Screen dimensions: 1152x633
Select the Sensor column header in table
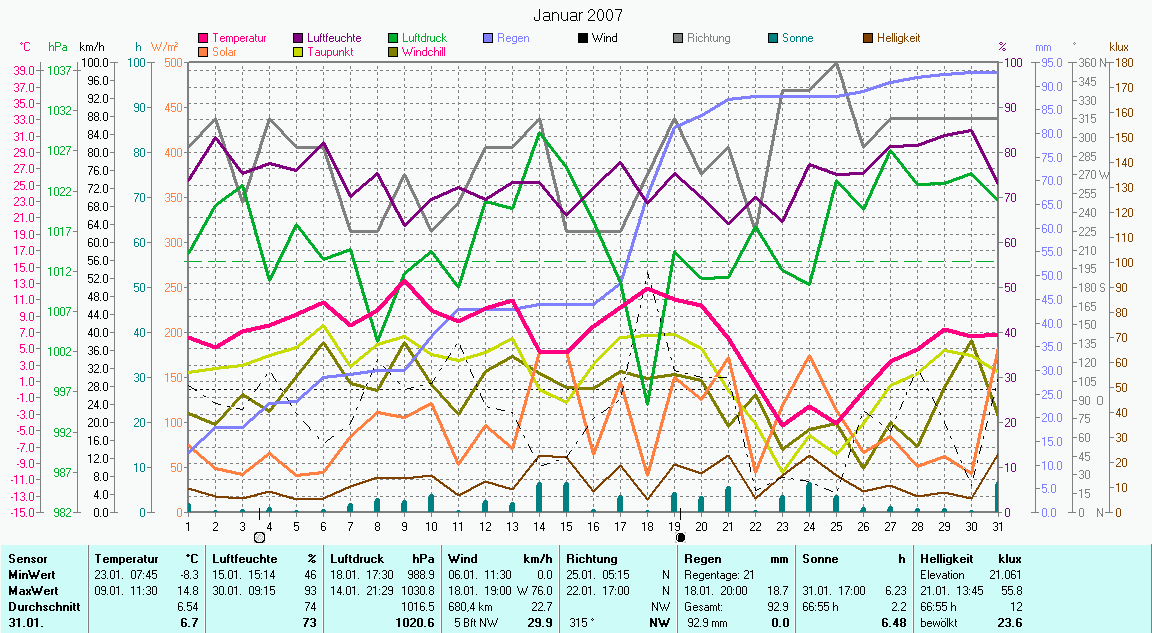26,559
